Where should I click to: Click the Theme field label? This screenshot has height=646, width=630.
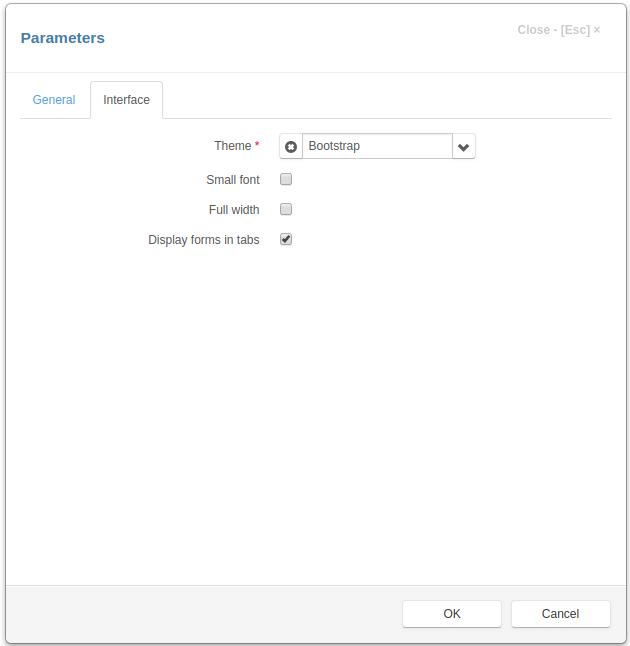(x=233, y=146)
